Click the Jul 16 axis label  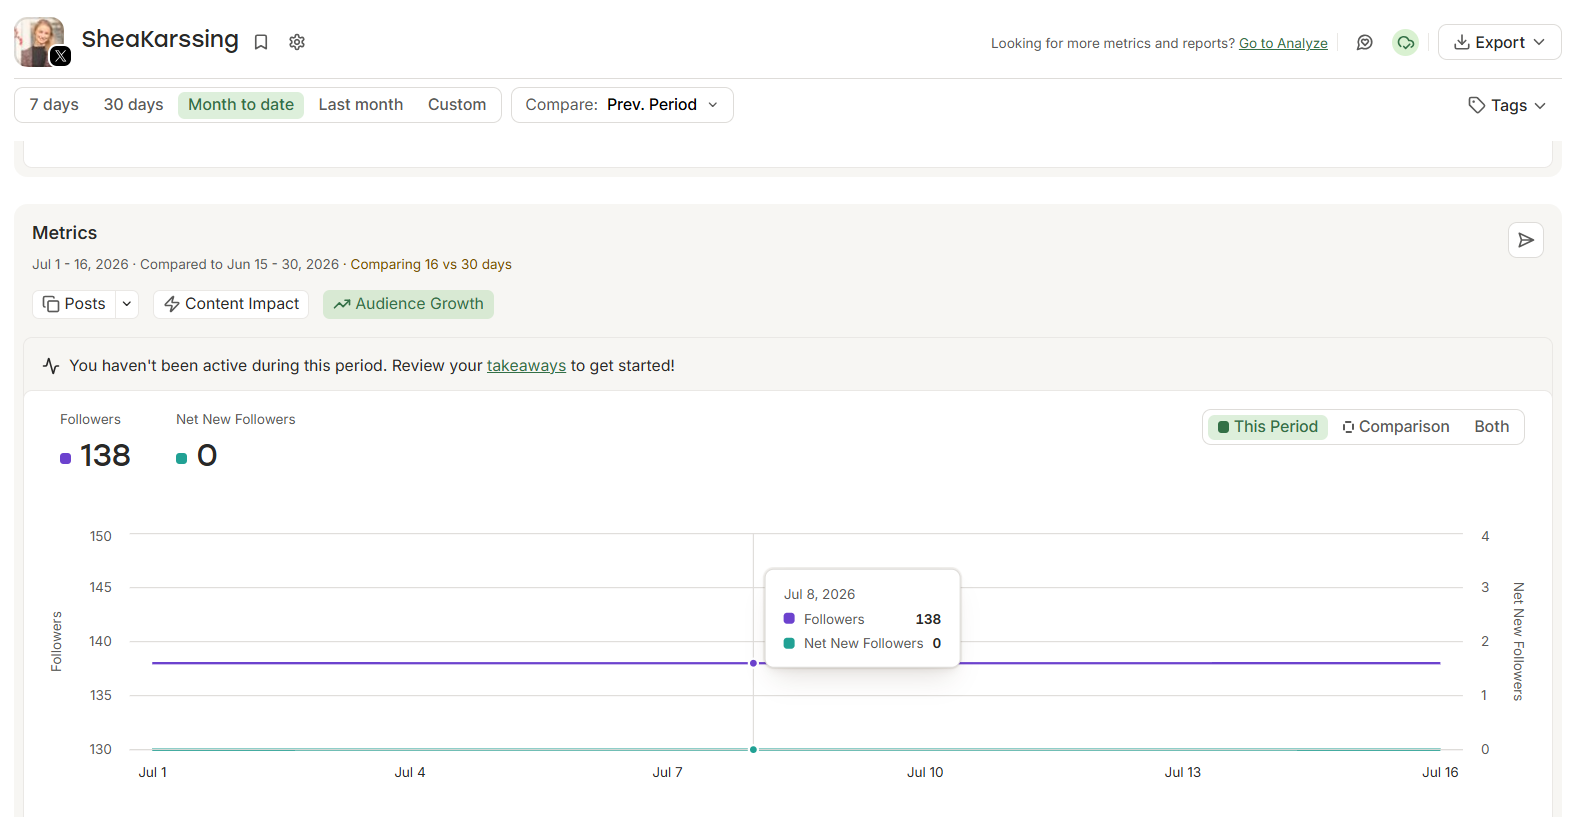tap(1440, 772)
